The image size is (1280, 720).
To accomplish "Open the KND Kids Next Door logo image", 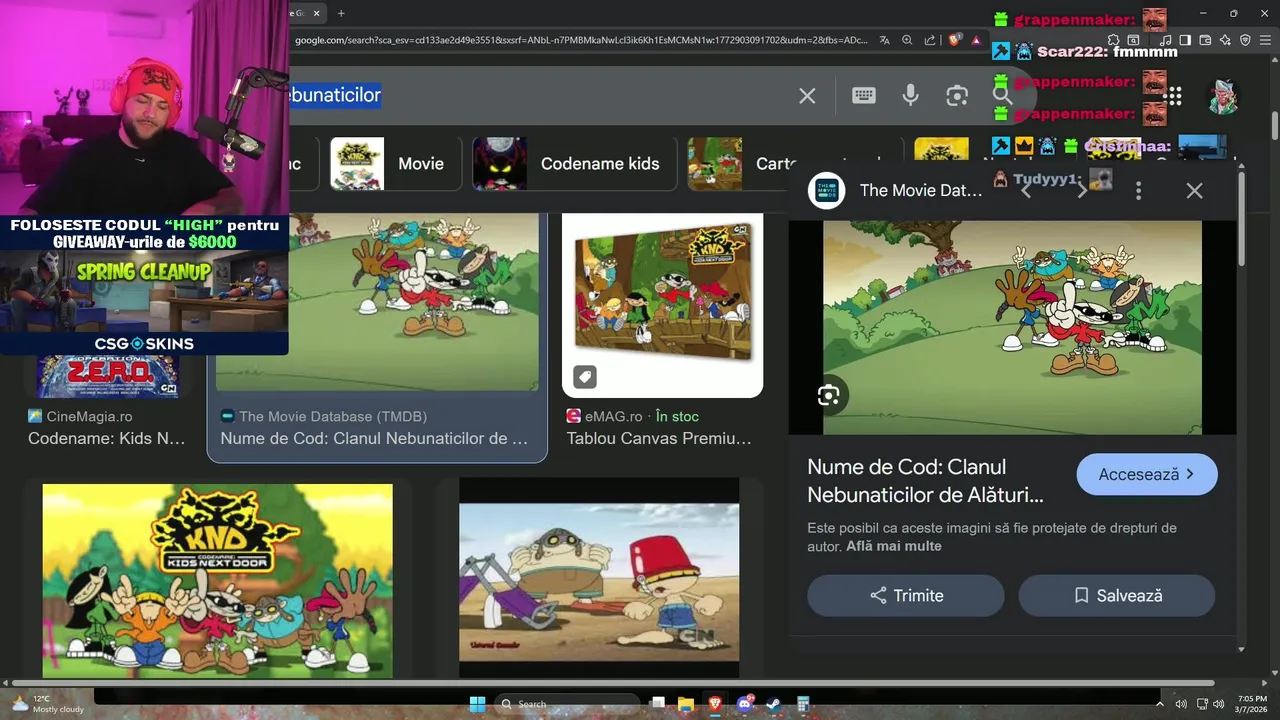I will [217, 581].
